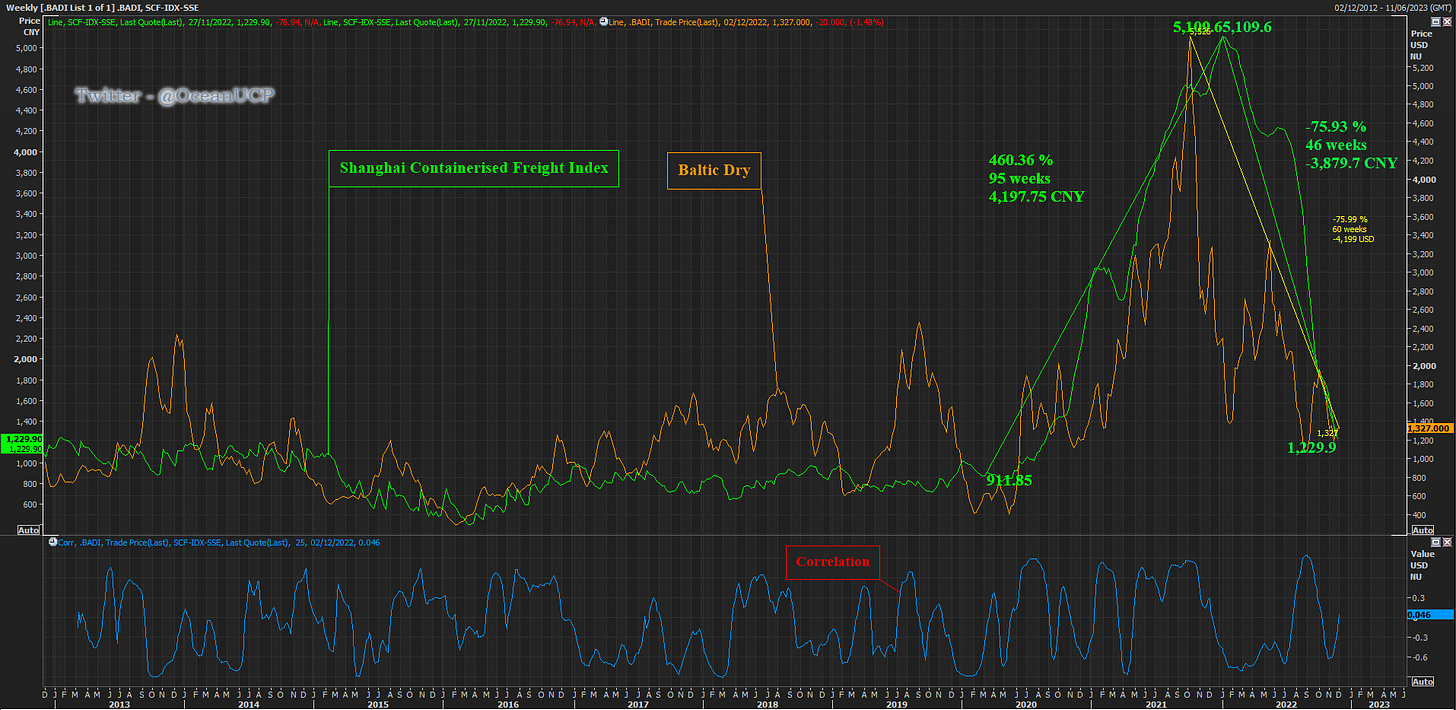
Task: Select the Shanghai Containerised Freight Index label box
Action: pyautogui.click(x=473, y=168)
